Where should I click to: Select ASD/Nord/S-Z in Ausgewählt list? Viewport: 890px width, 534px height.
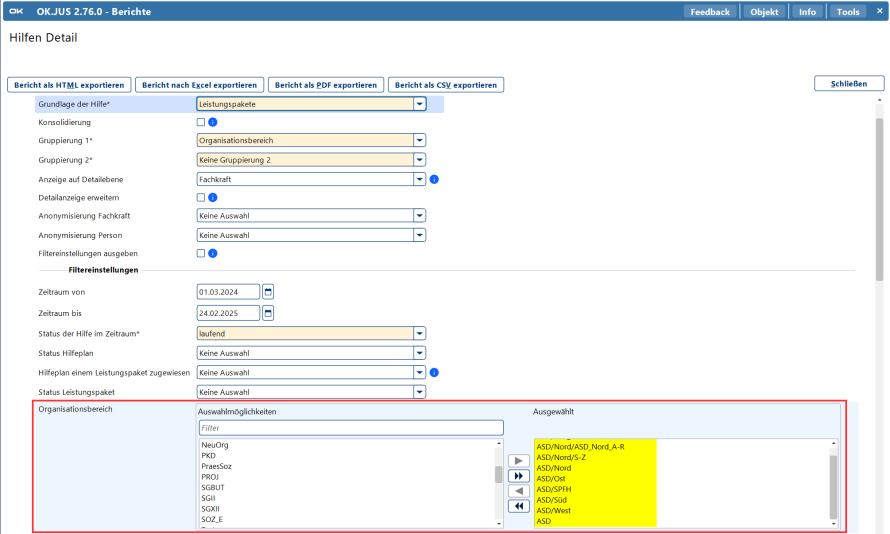click(x=561, y=457)
